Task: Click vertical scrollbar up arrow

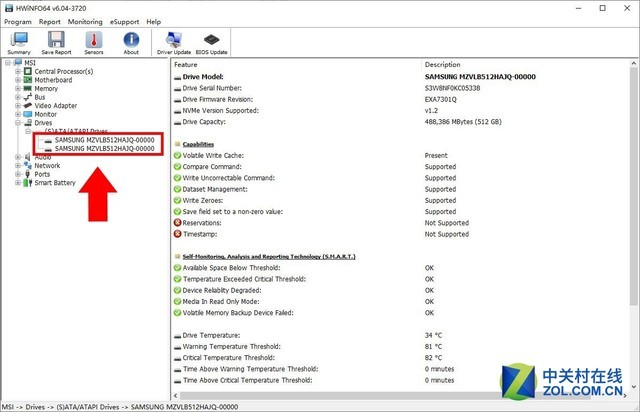Action: click(x=633, y=64)
